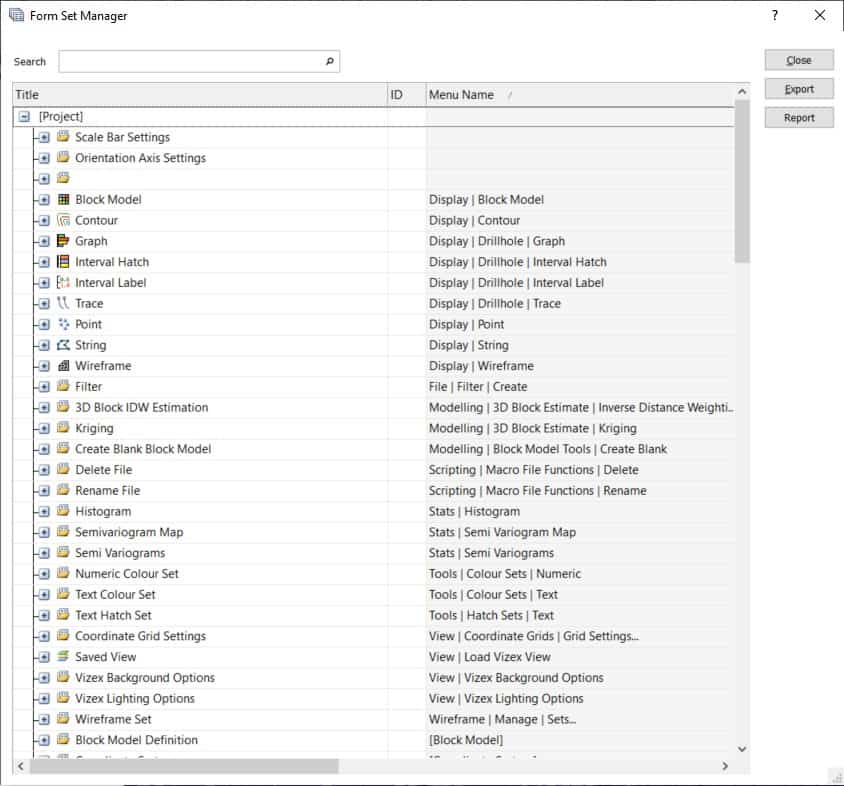Click the drillhole Trace icon

(x=64, y=303)
